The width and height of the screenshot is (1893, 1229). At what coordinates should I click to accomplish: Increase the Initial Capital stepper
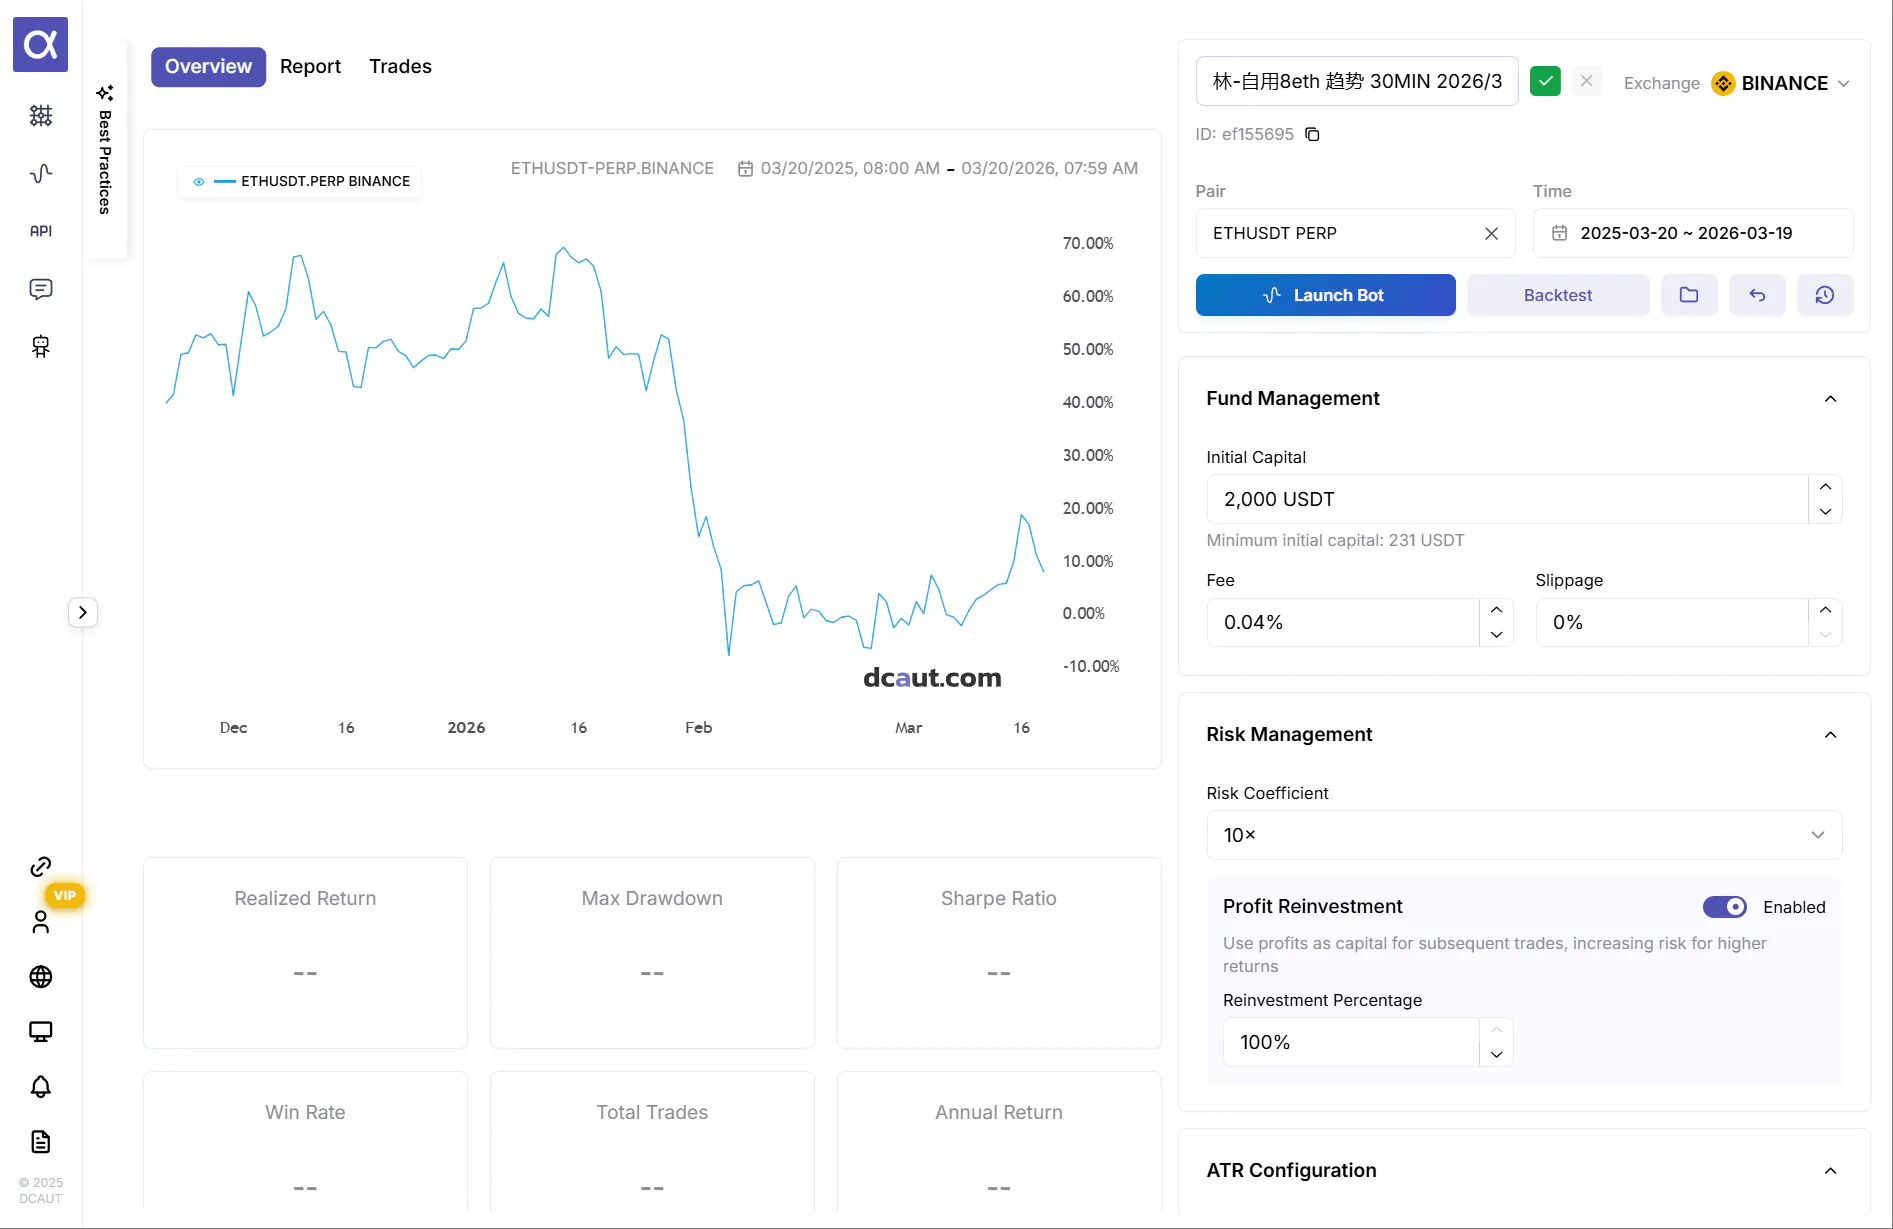[x=1825, y=487]
